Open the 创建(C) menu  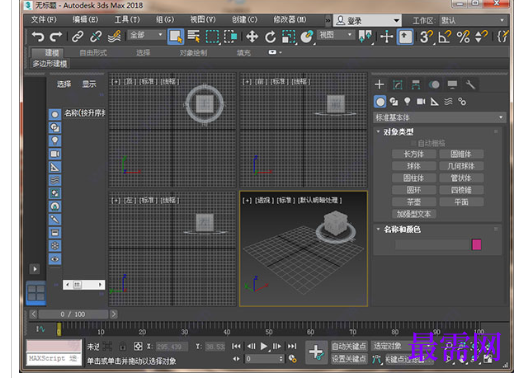[x=244, y=20]
